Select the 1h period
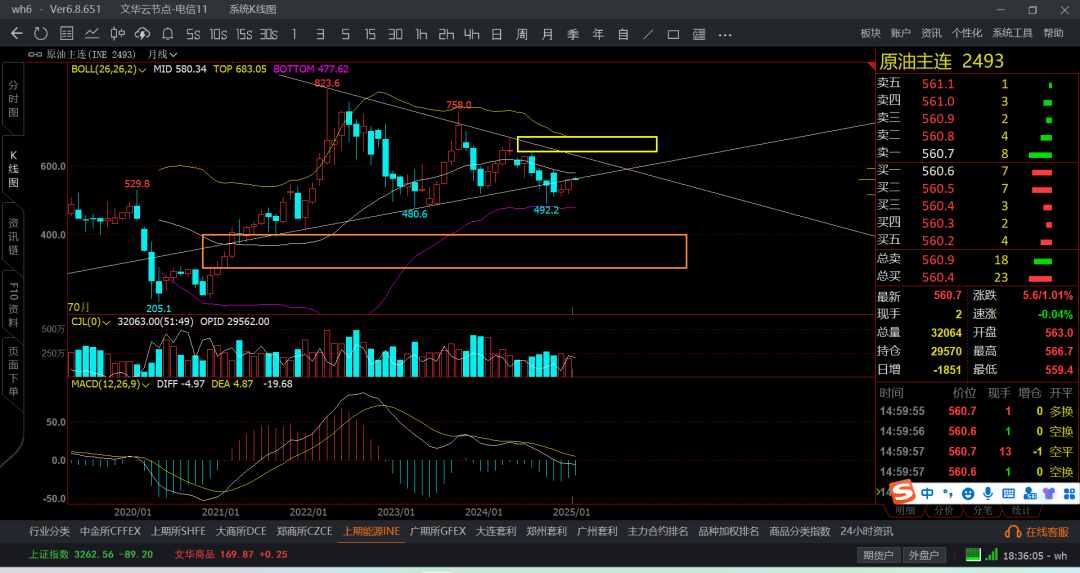The height and width of the screenshot is (573, 1080). point(421,34)
